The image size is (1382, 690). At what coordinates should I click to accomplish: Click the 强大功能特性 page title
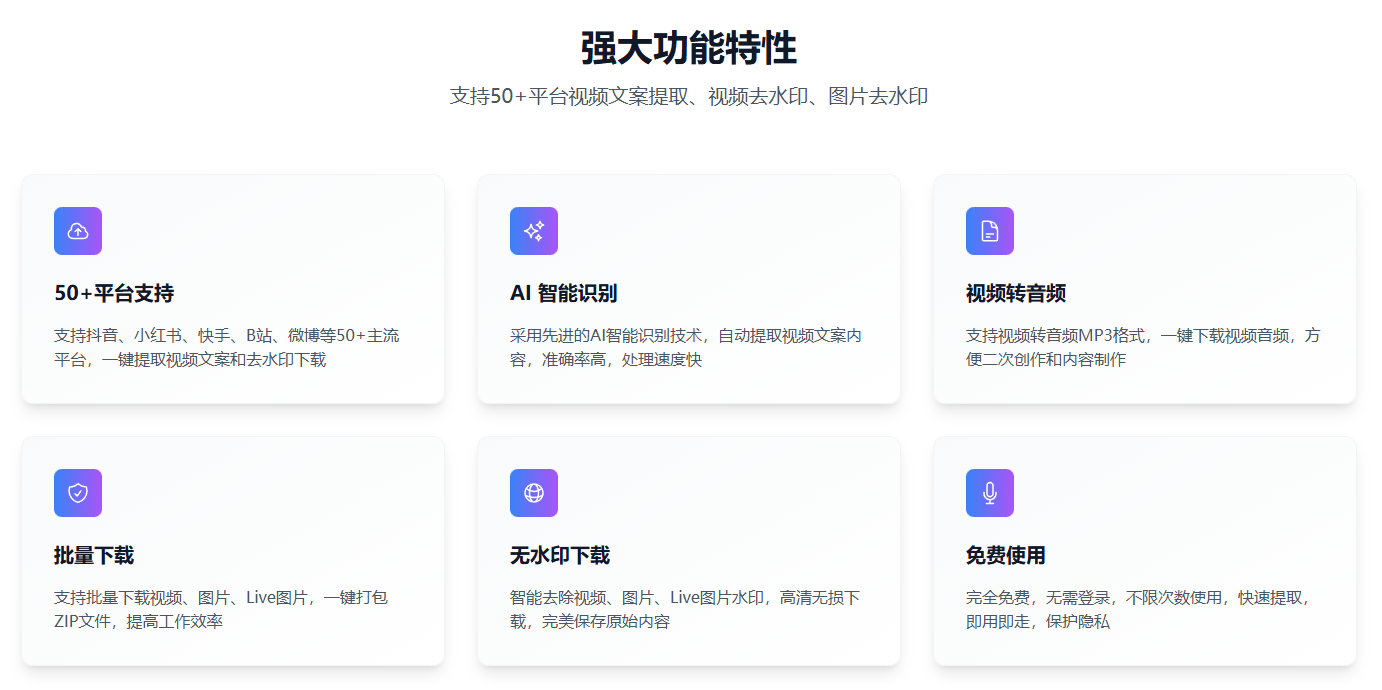(x=691, y=48)
